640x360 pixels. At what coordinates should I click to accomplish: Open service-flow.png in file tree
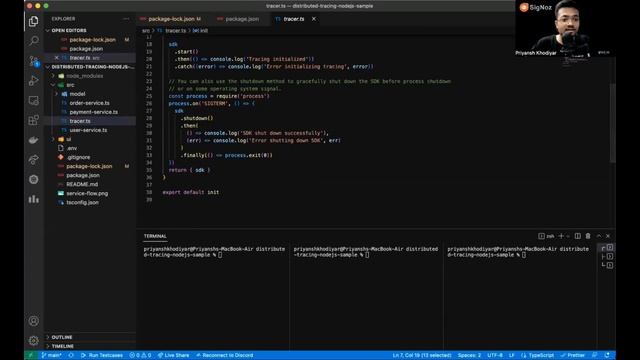coord(87,193)
